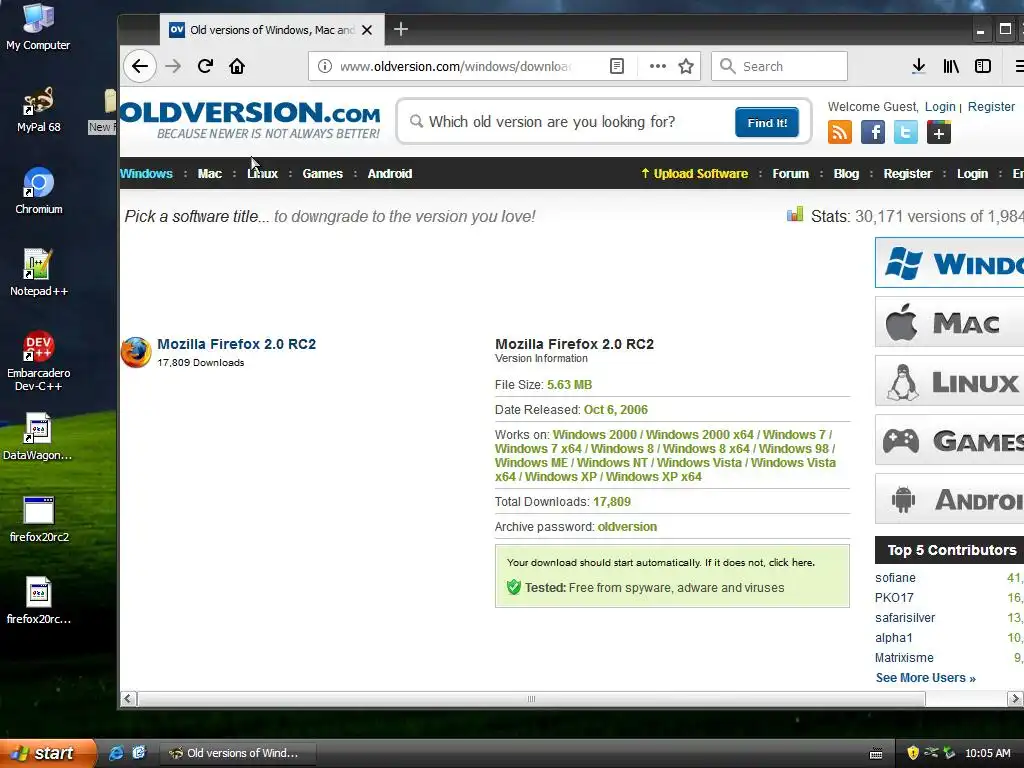Close the Old versions of Windows tab
This screenshot has width=1024, height=768.
coord(367,30)
